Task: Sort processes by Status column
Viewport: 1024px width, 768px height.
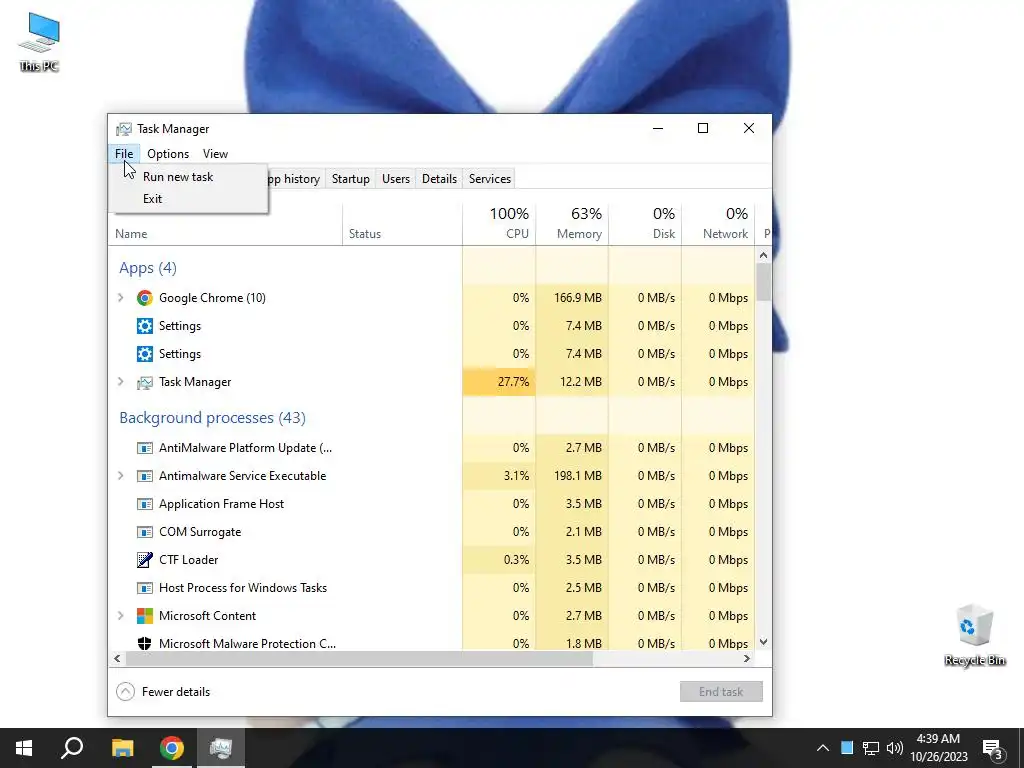Action: [402, 223]
